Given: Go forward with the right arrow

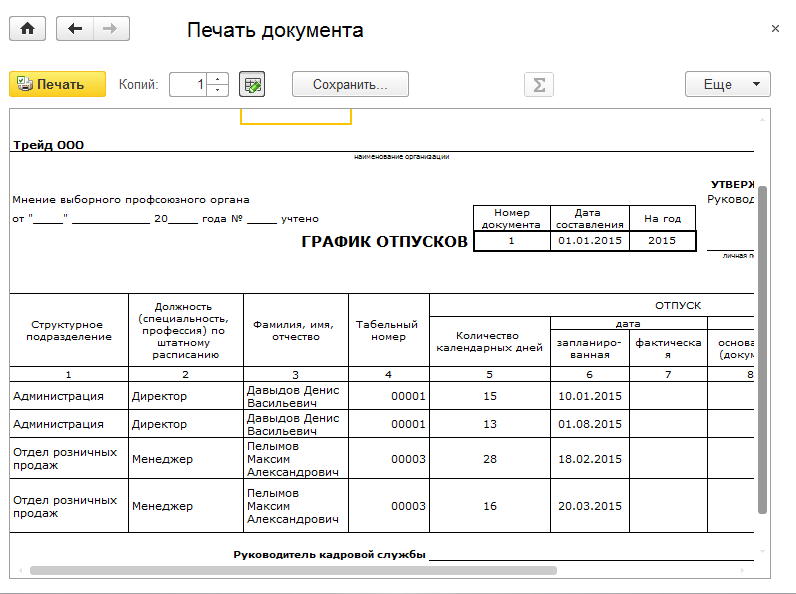Looking at the screenshot, I should pos(111,29).
